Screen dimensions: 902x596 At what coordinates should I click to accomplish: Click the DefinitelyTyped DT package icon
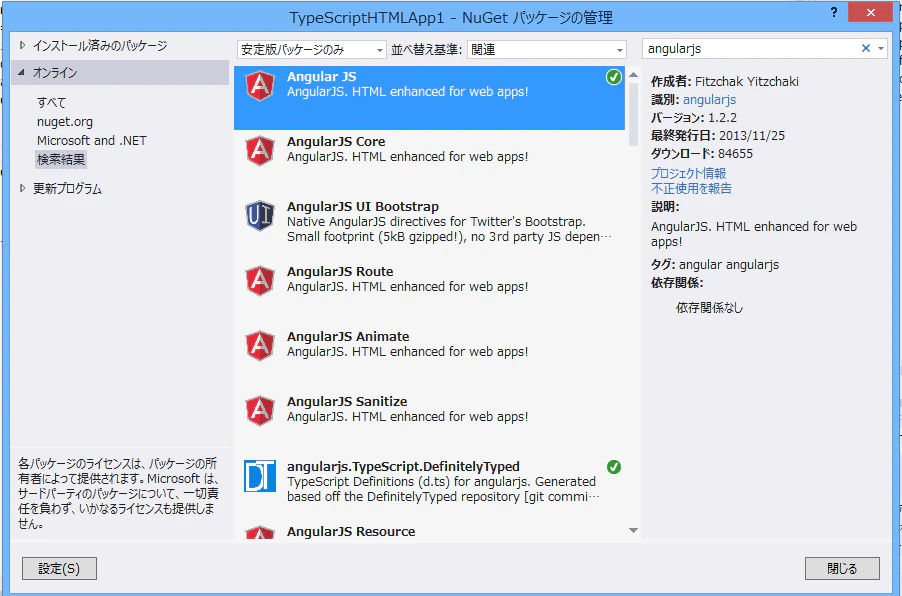[260, 476]
